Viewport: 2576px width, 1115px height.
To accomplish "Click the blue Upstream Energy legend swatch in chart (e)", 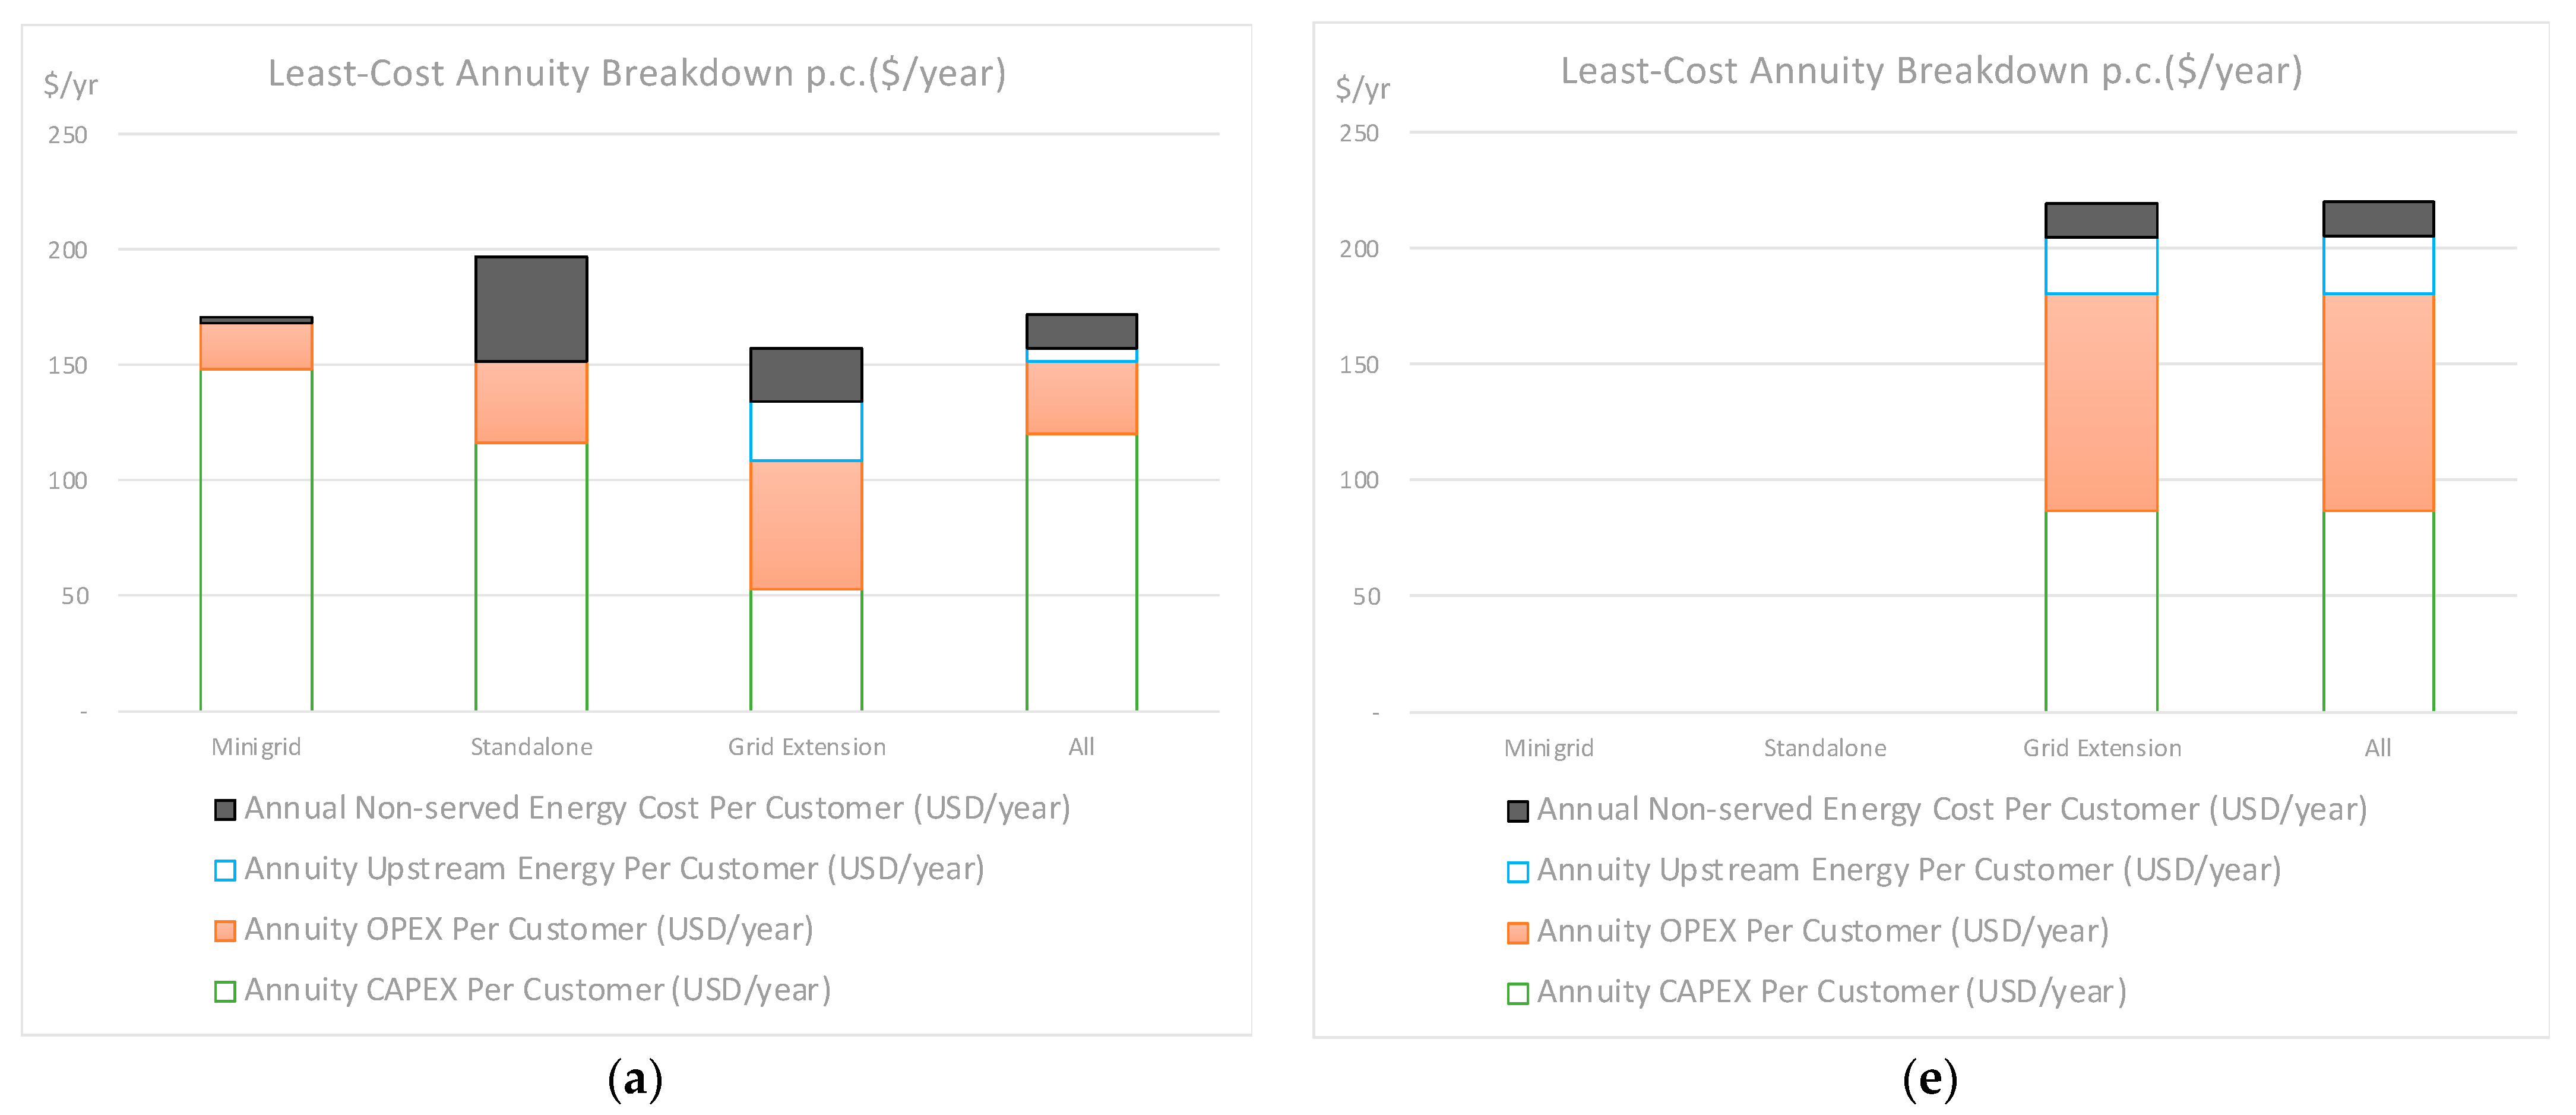I will click(x=1517, y=872).
